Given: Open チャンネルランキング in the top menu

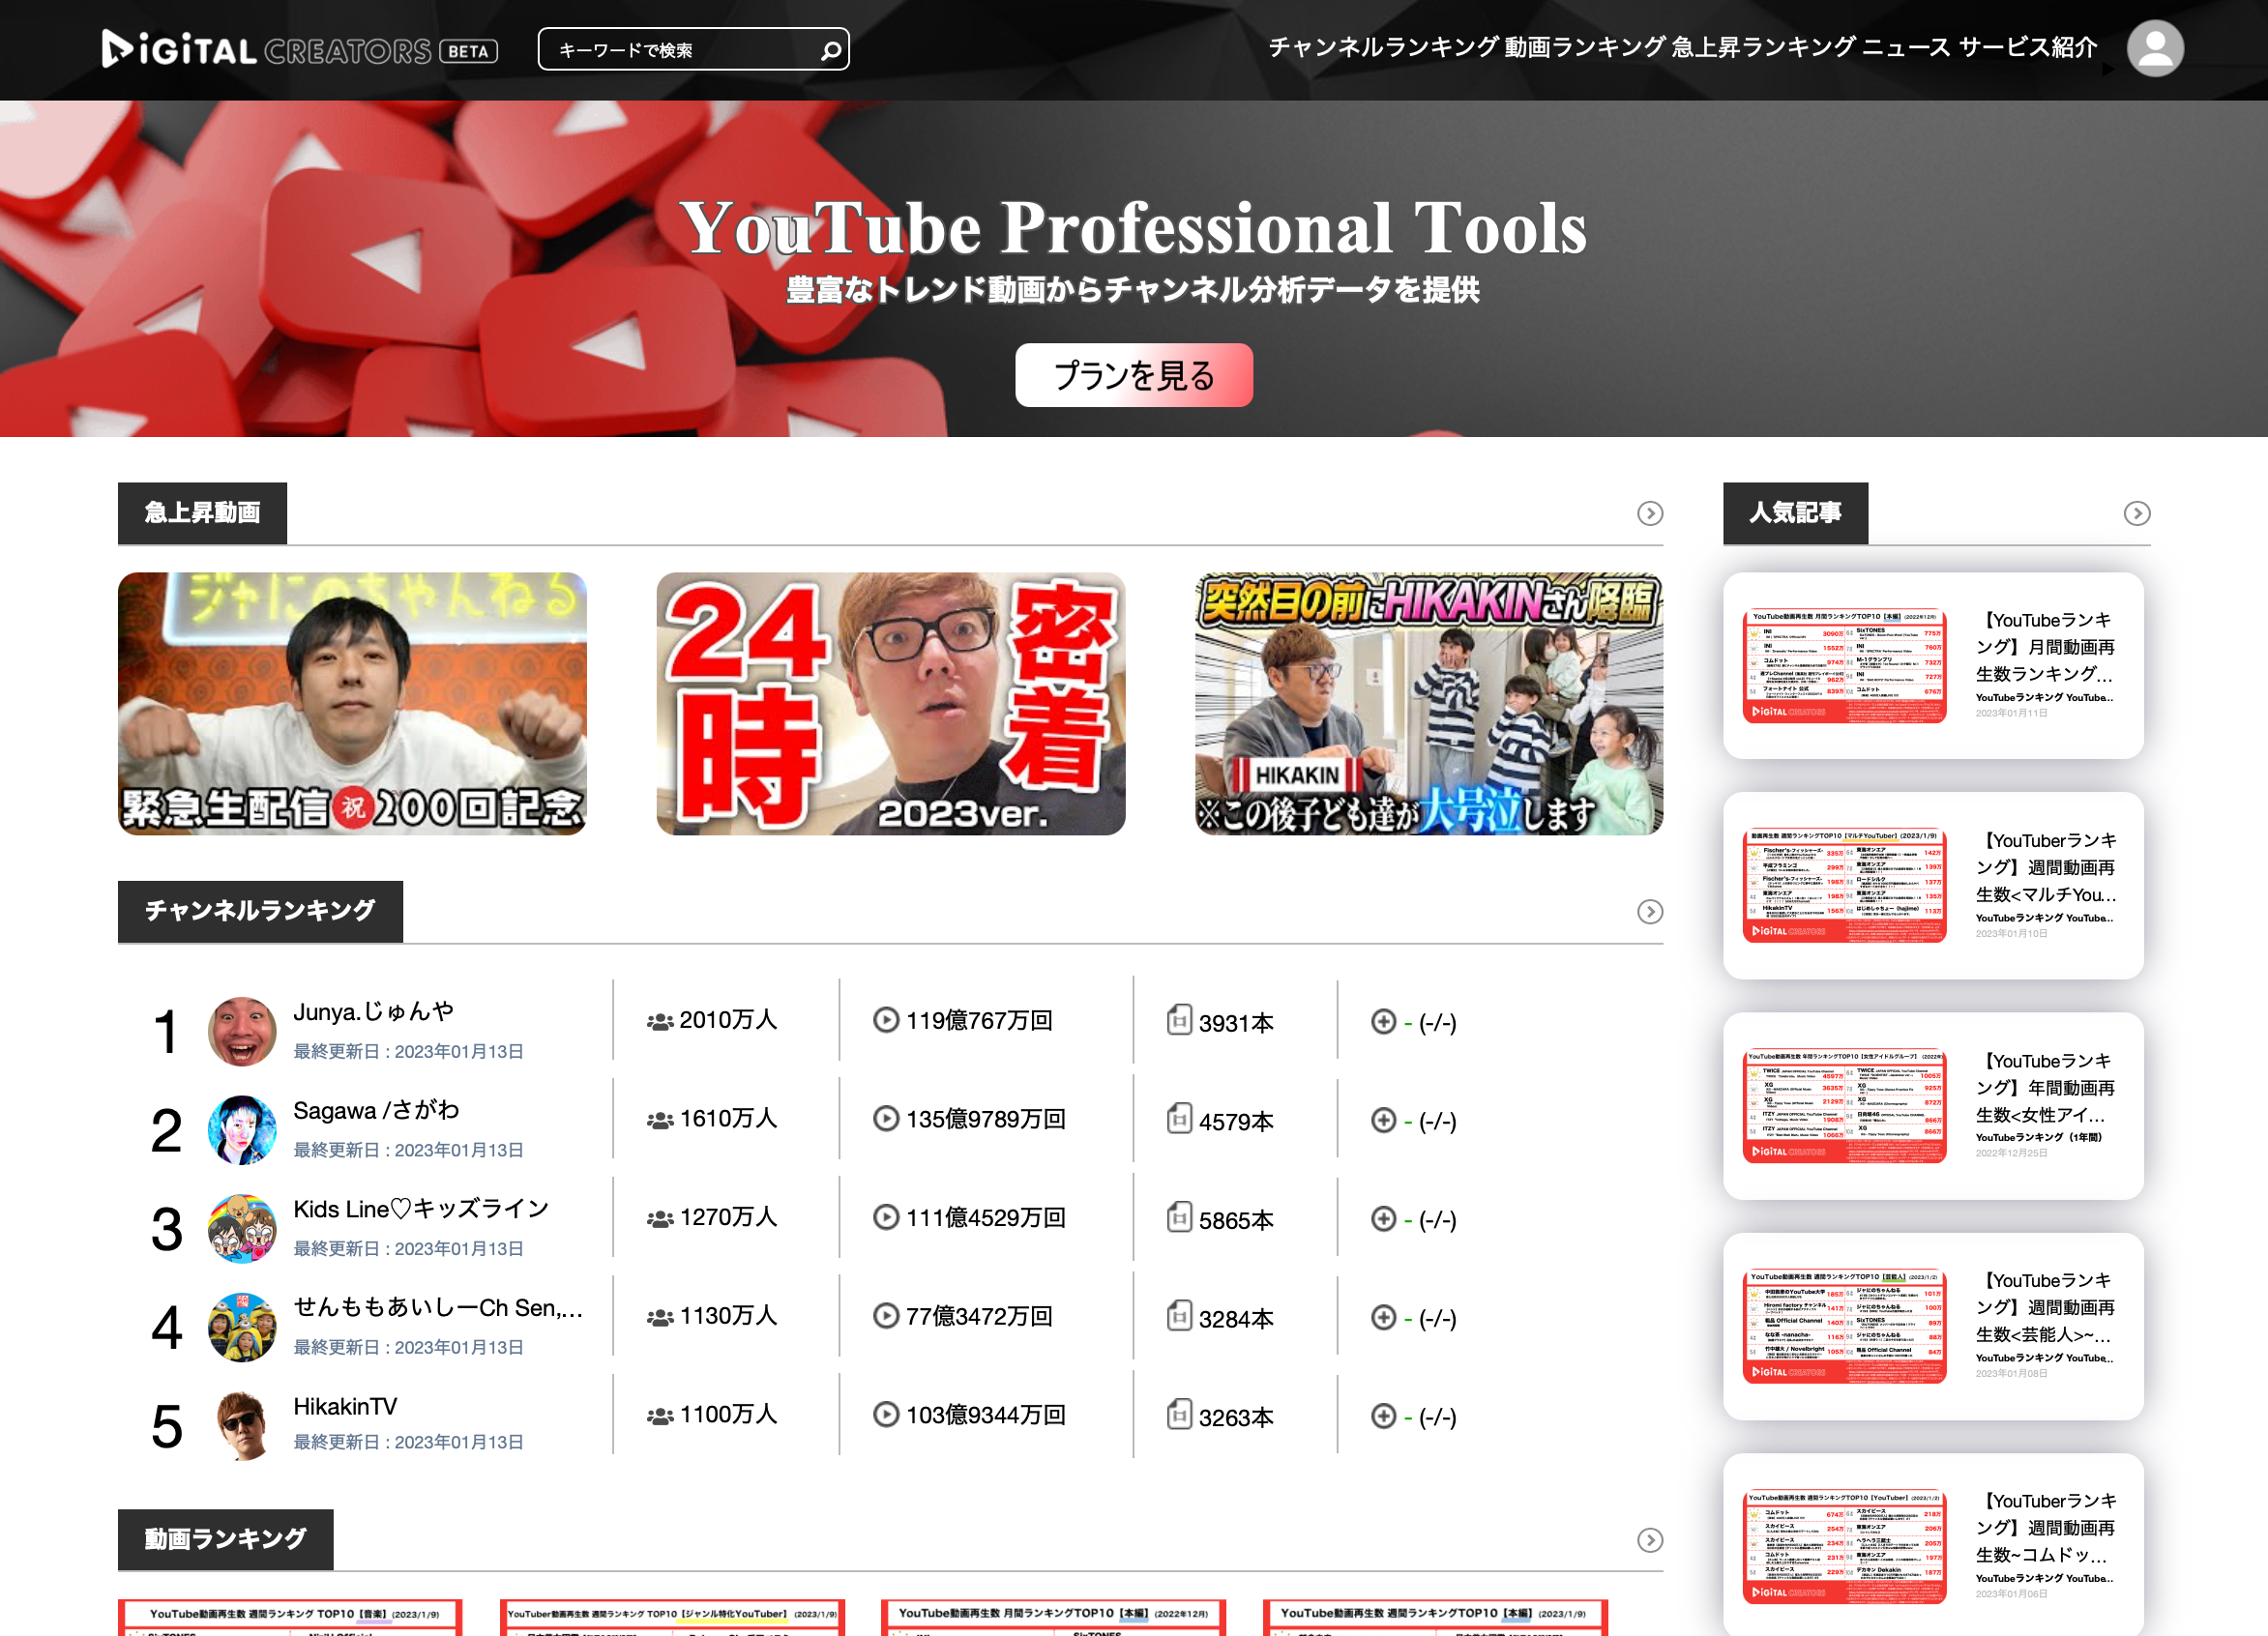Looking at the screenshot, I should (1383, 47).
